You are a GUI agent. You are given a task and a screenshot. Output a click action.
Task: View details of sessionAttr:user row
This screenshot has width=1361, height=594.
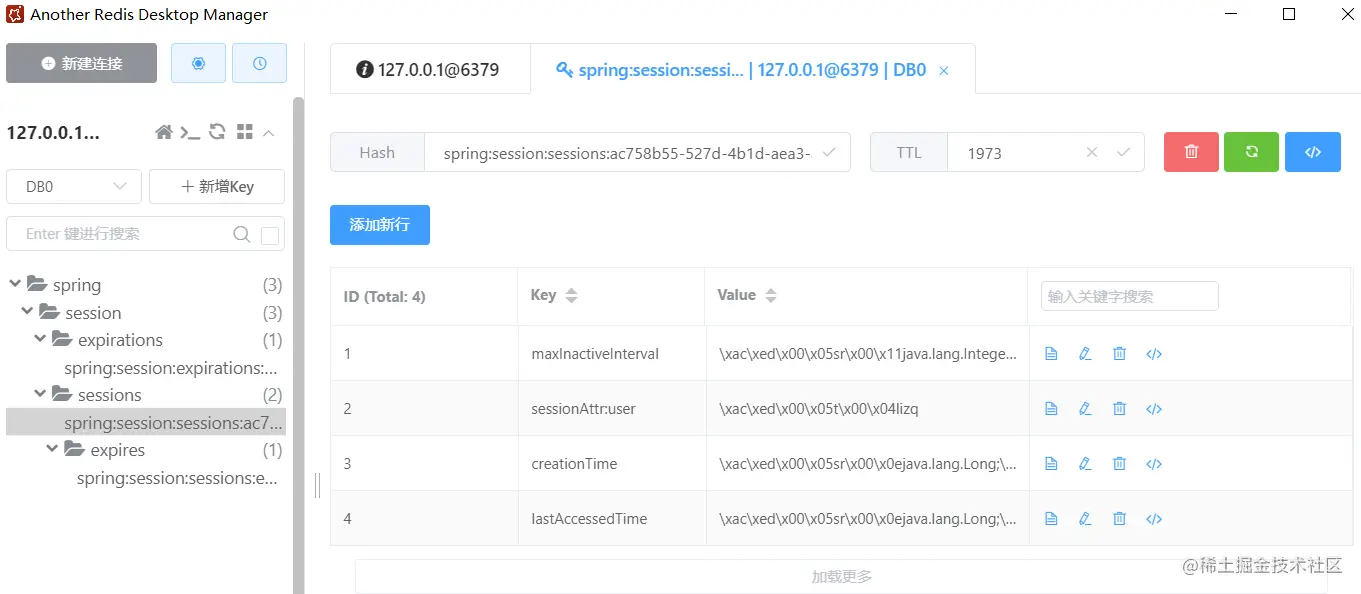tap(1051, 409)
